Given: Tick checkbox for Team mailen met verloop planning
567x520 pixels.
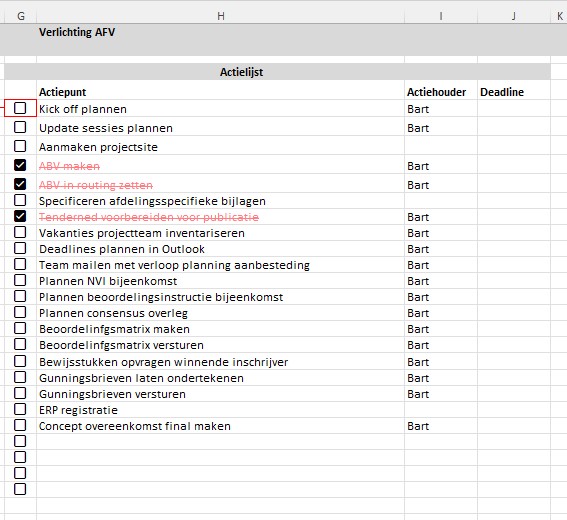Looking at the screenshot, I should (x=20, y=264).
